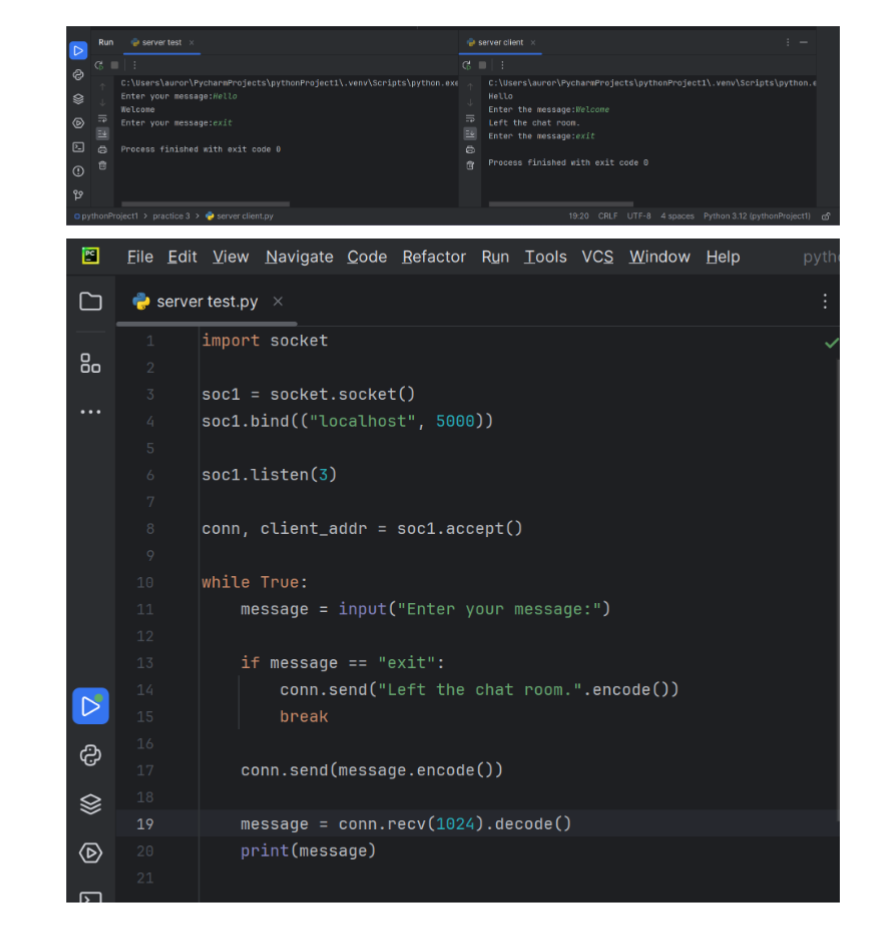Toggle soft-wrap in server client console

(x=471, y=118)
